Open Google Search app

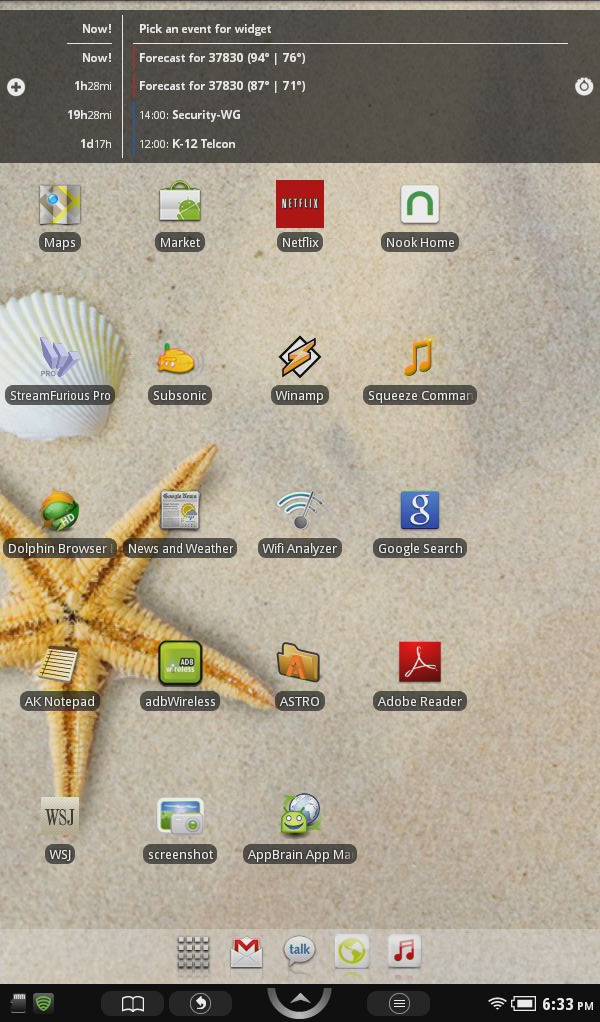click(x=420, y=510)
